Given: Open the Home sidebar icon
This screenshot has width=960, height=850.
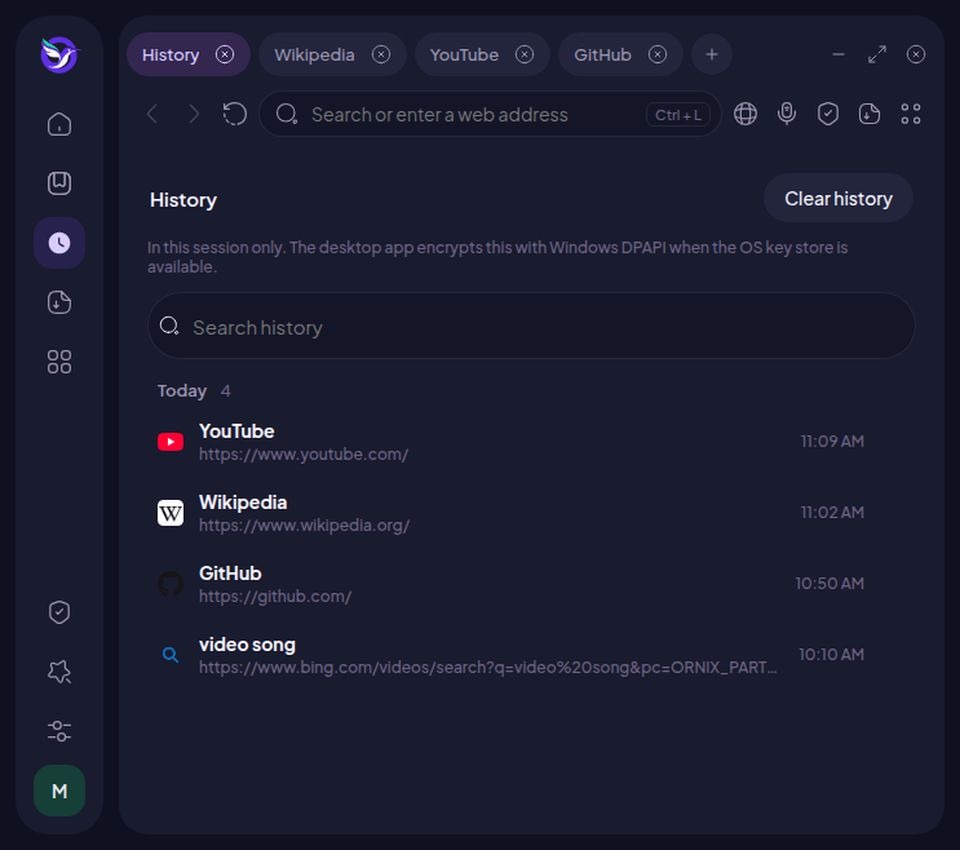Looking at the screenshot, I should [59, 124].
